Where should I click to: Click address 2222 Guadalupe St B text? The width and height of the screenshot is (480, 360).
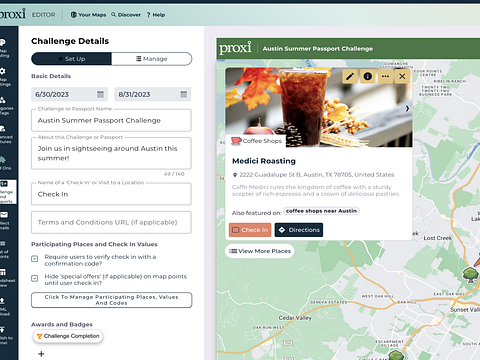tap(317, 175)
